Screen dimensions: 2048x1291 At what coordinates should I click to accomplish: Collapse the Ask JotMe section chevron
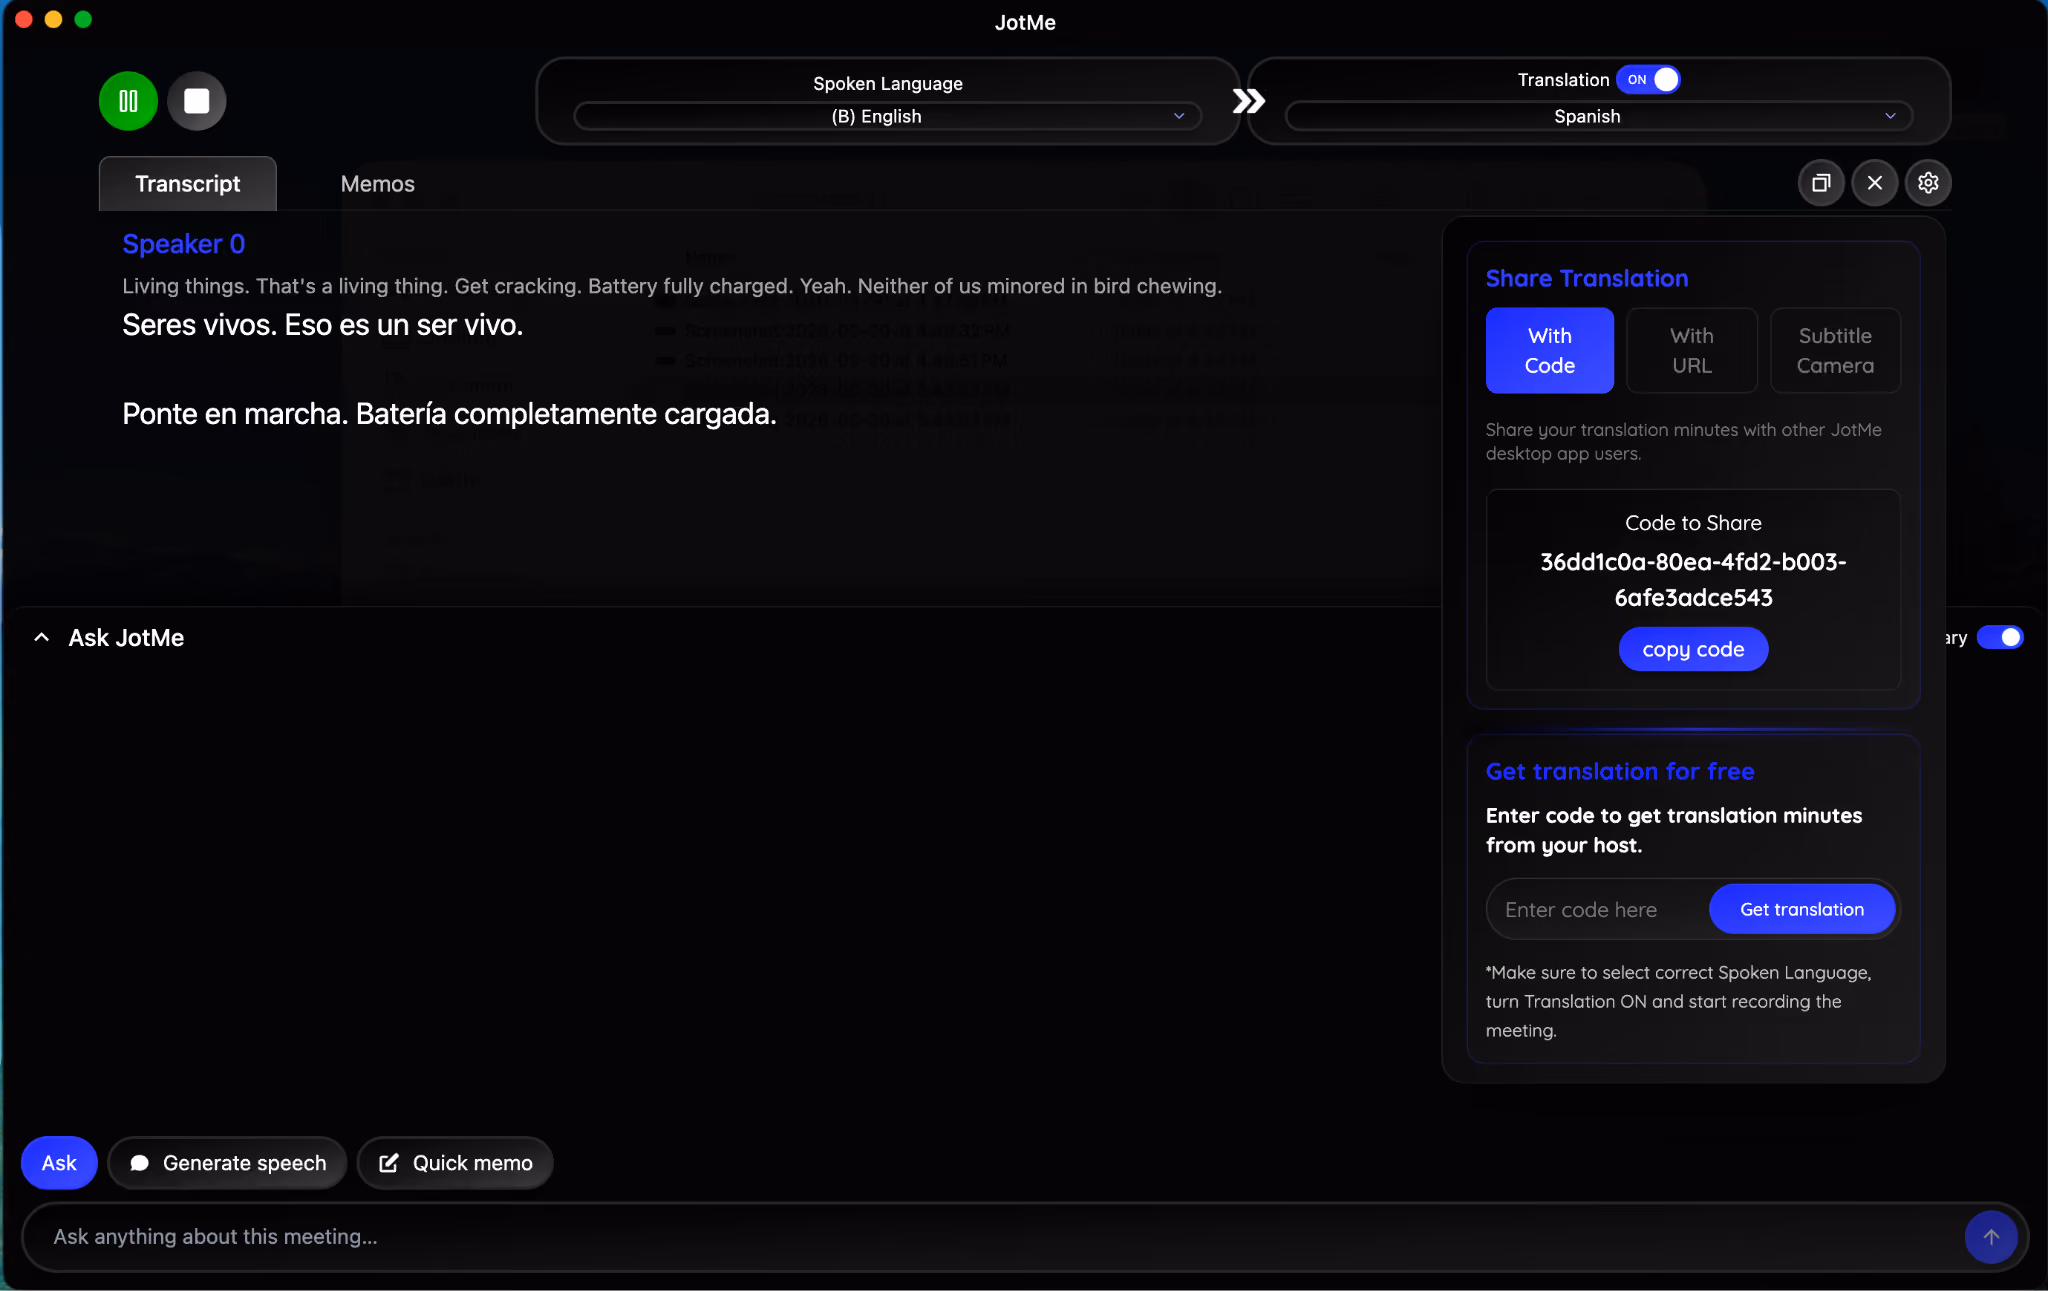[41, 638]
